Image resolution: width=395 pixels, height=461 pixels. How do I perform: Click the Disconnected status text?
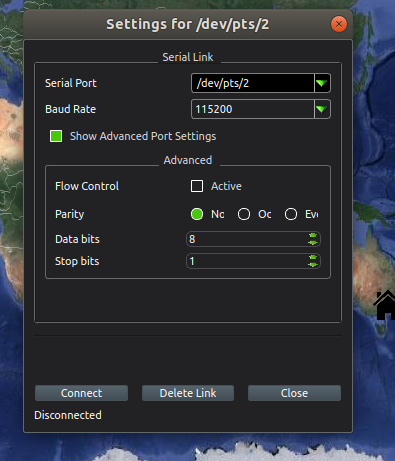click(68, 415)
